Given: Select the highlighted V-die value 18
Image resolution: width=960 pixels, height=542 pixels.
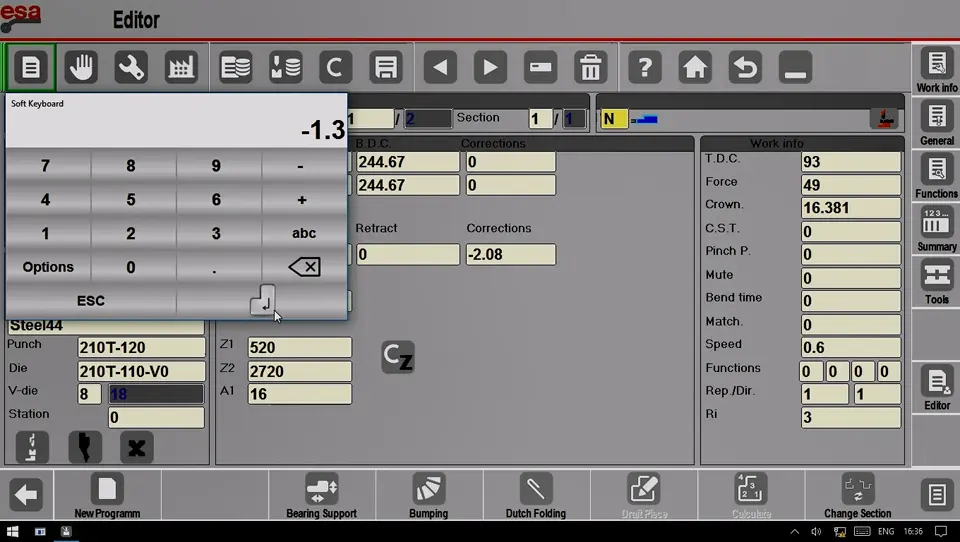Looking at the screenshot, I should click(156, 394).
